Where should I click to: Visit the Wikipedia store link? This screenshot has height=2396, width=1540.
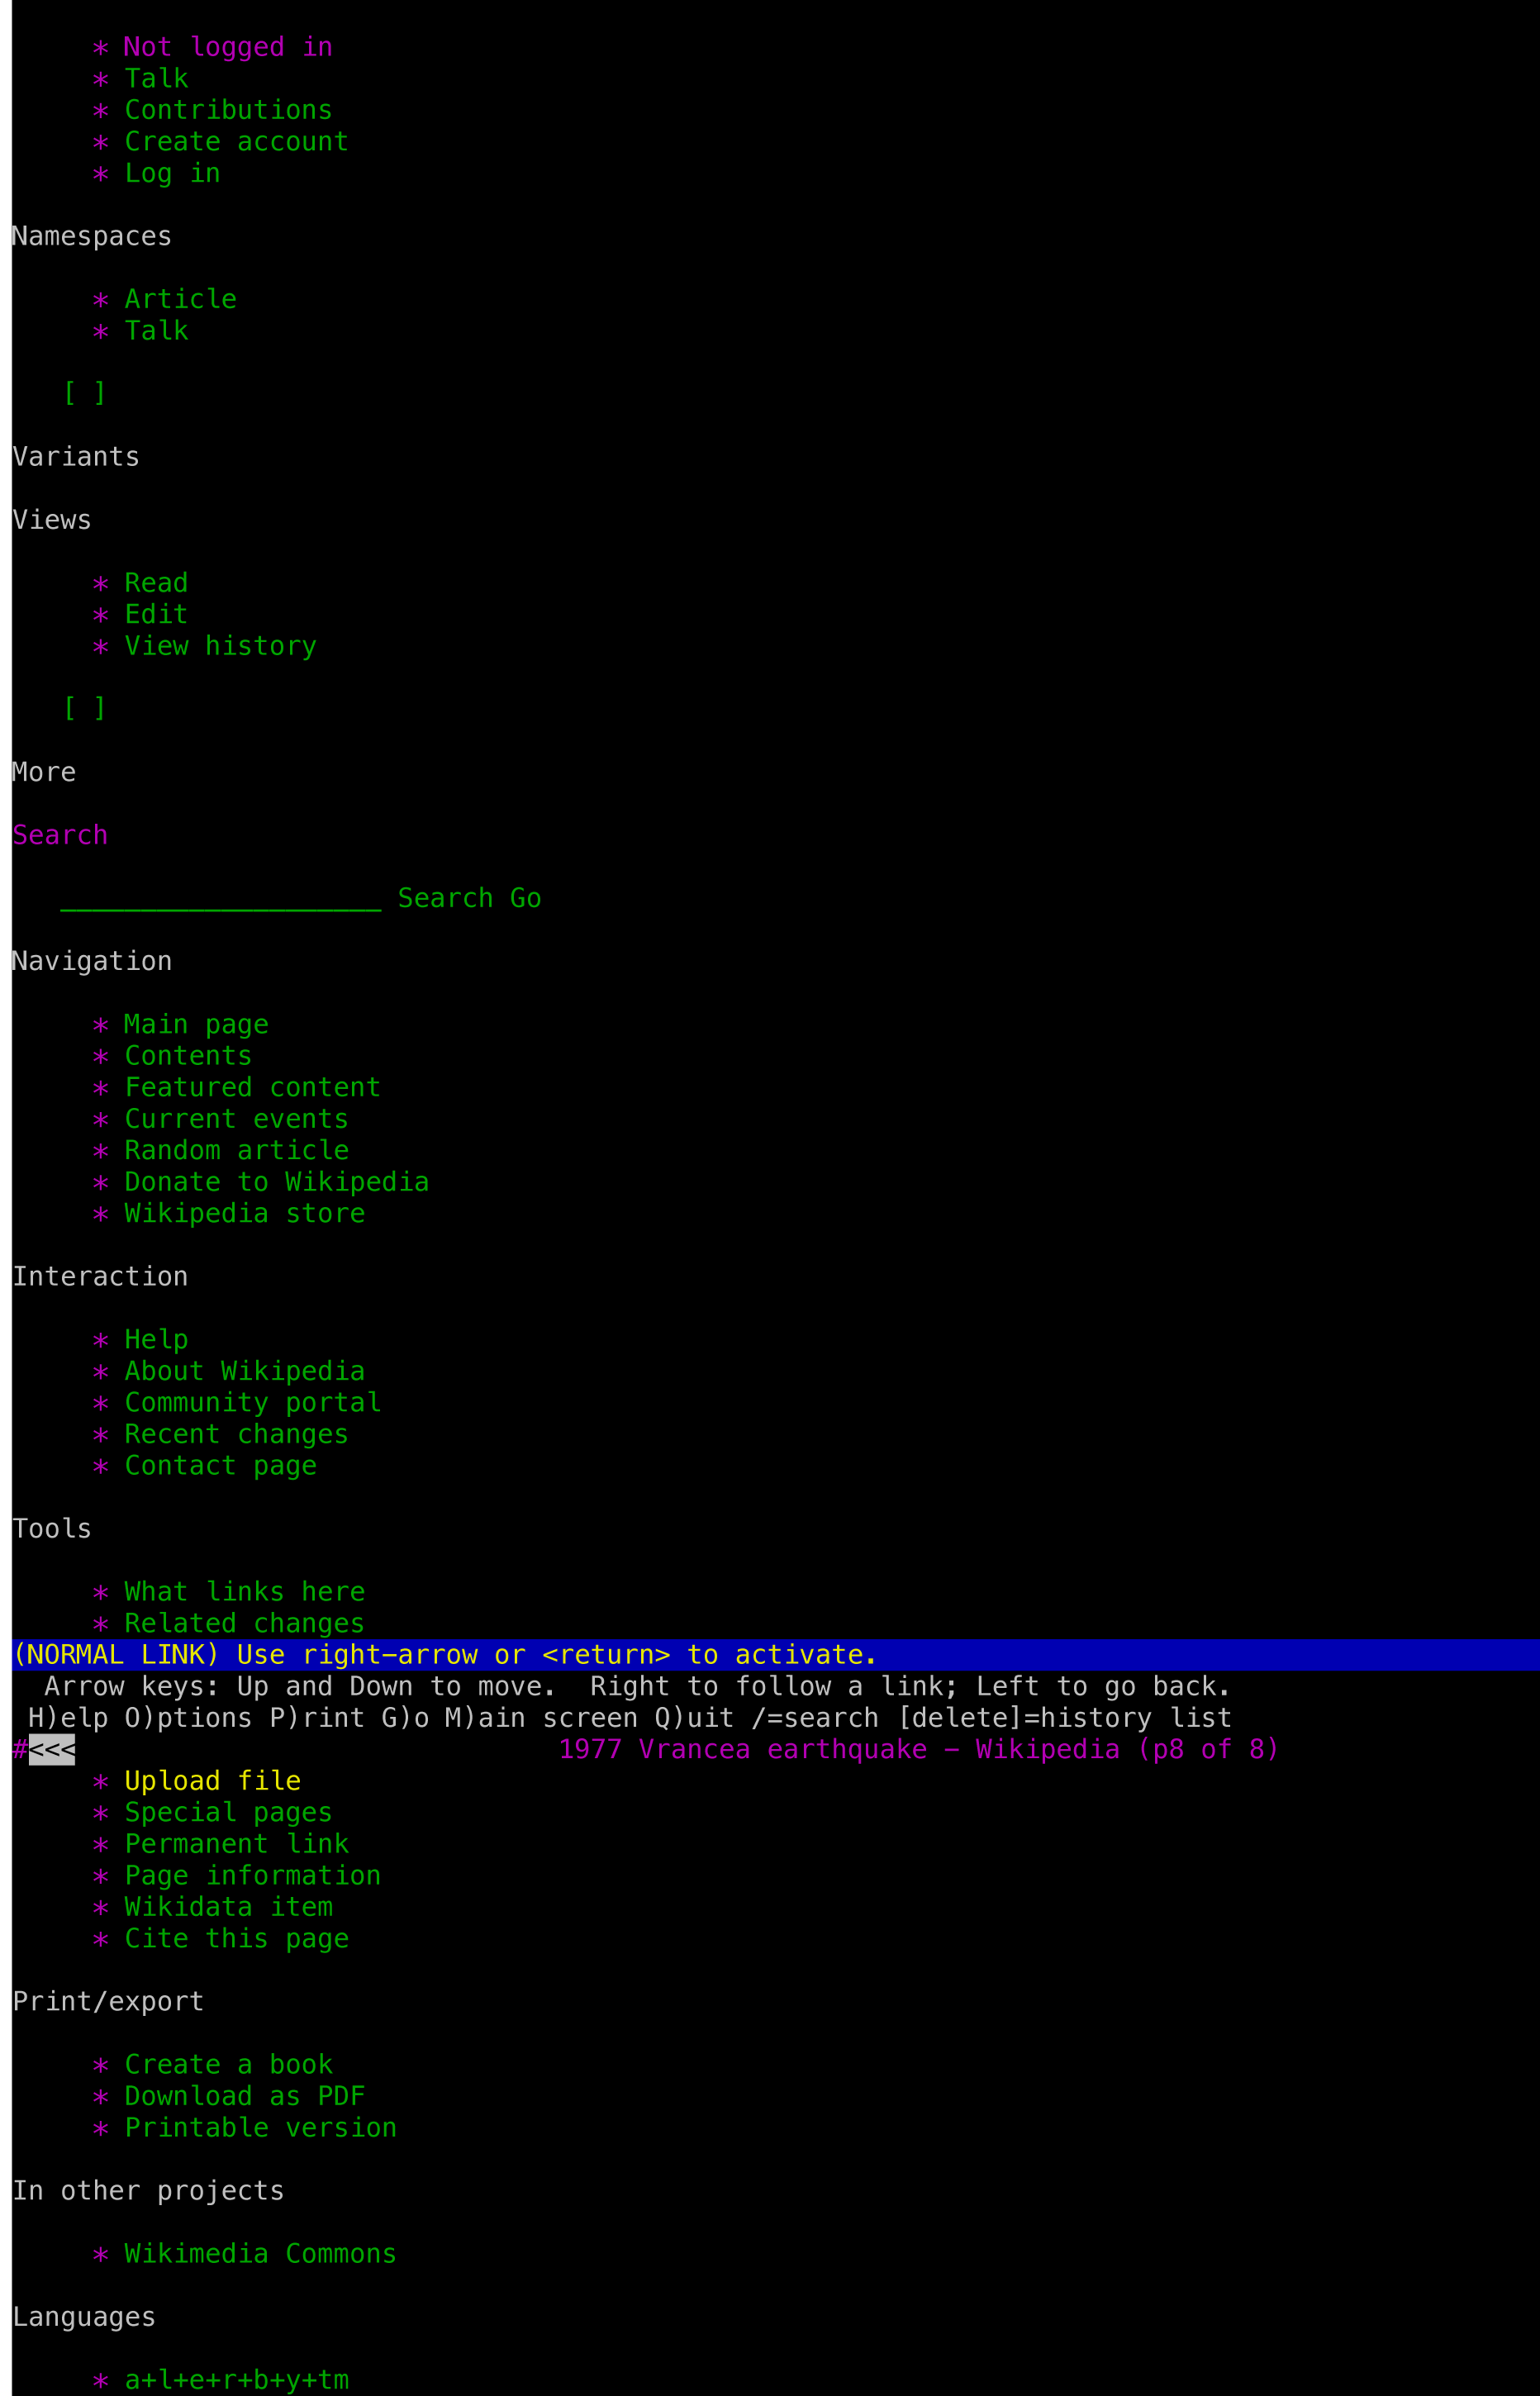tap(244, 1213)
